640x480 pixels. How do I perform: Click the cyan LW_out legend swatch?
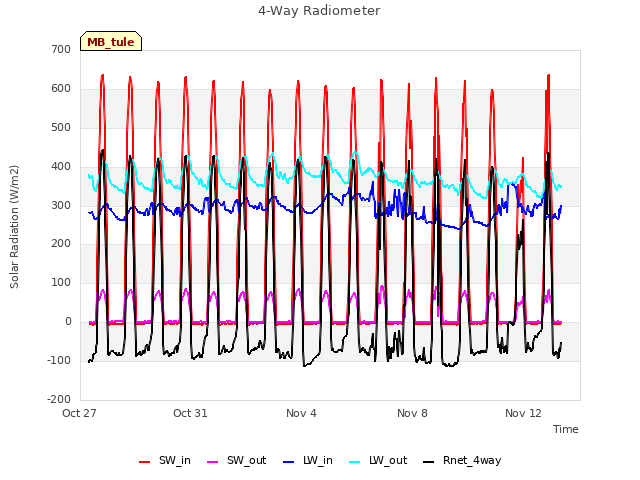point(355,462)
